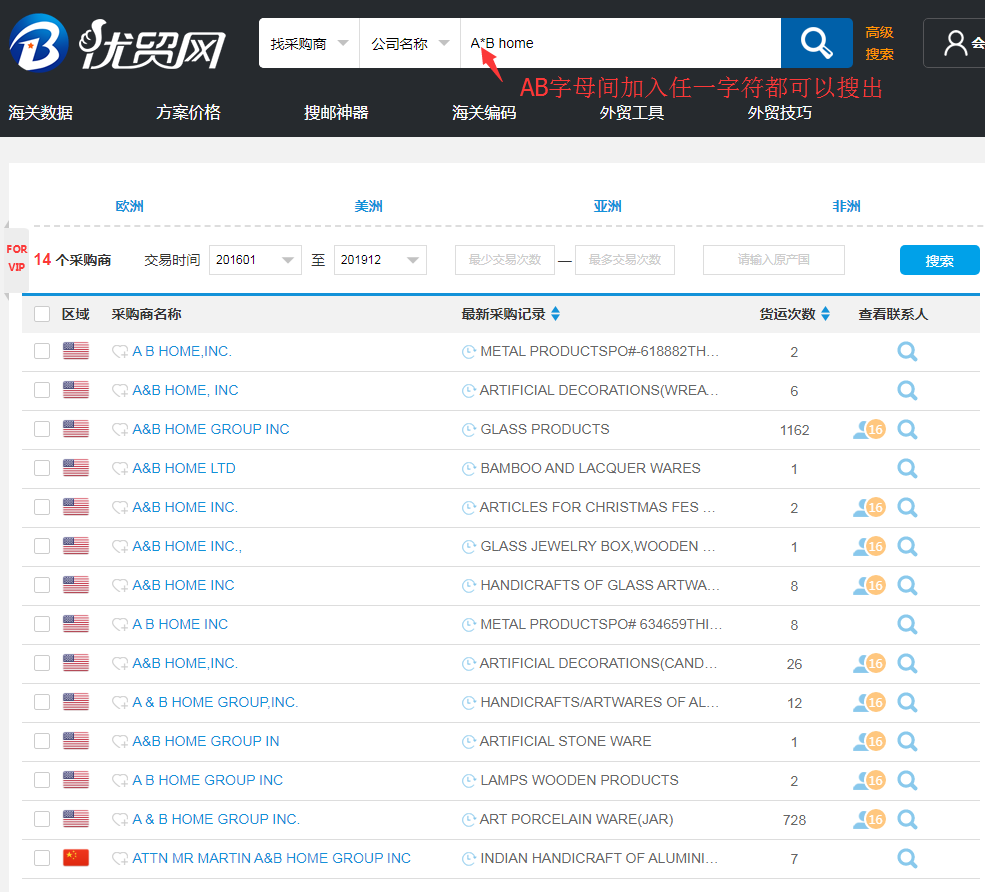Open magnifier for ATTN MR MARTIN row
This screenshot has height=892, width=985.
click(x=907, y=858)
